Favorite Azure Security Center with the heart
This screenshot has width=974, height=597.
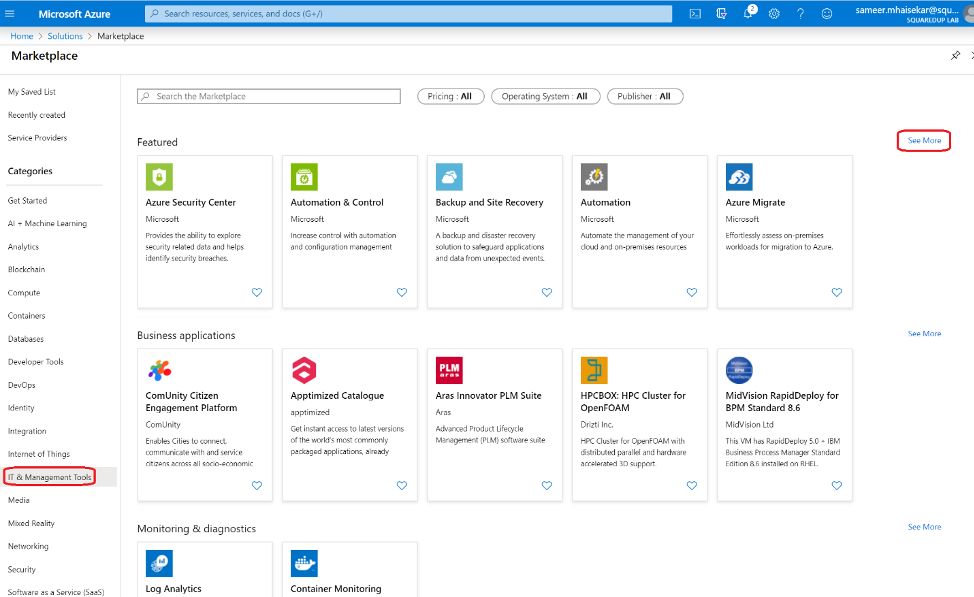(x=257, y=292)
